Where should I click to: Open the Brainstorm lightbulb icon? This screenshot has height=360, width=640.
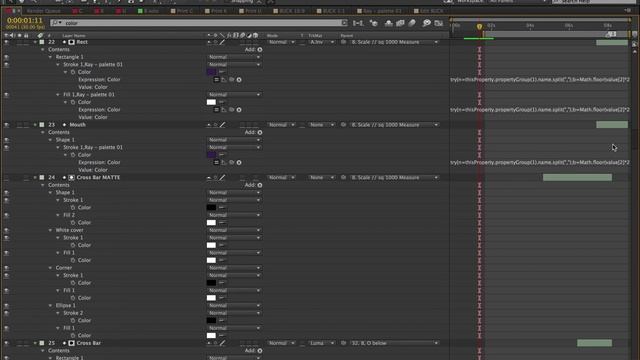(x=427, y=23)
